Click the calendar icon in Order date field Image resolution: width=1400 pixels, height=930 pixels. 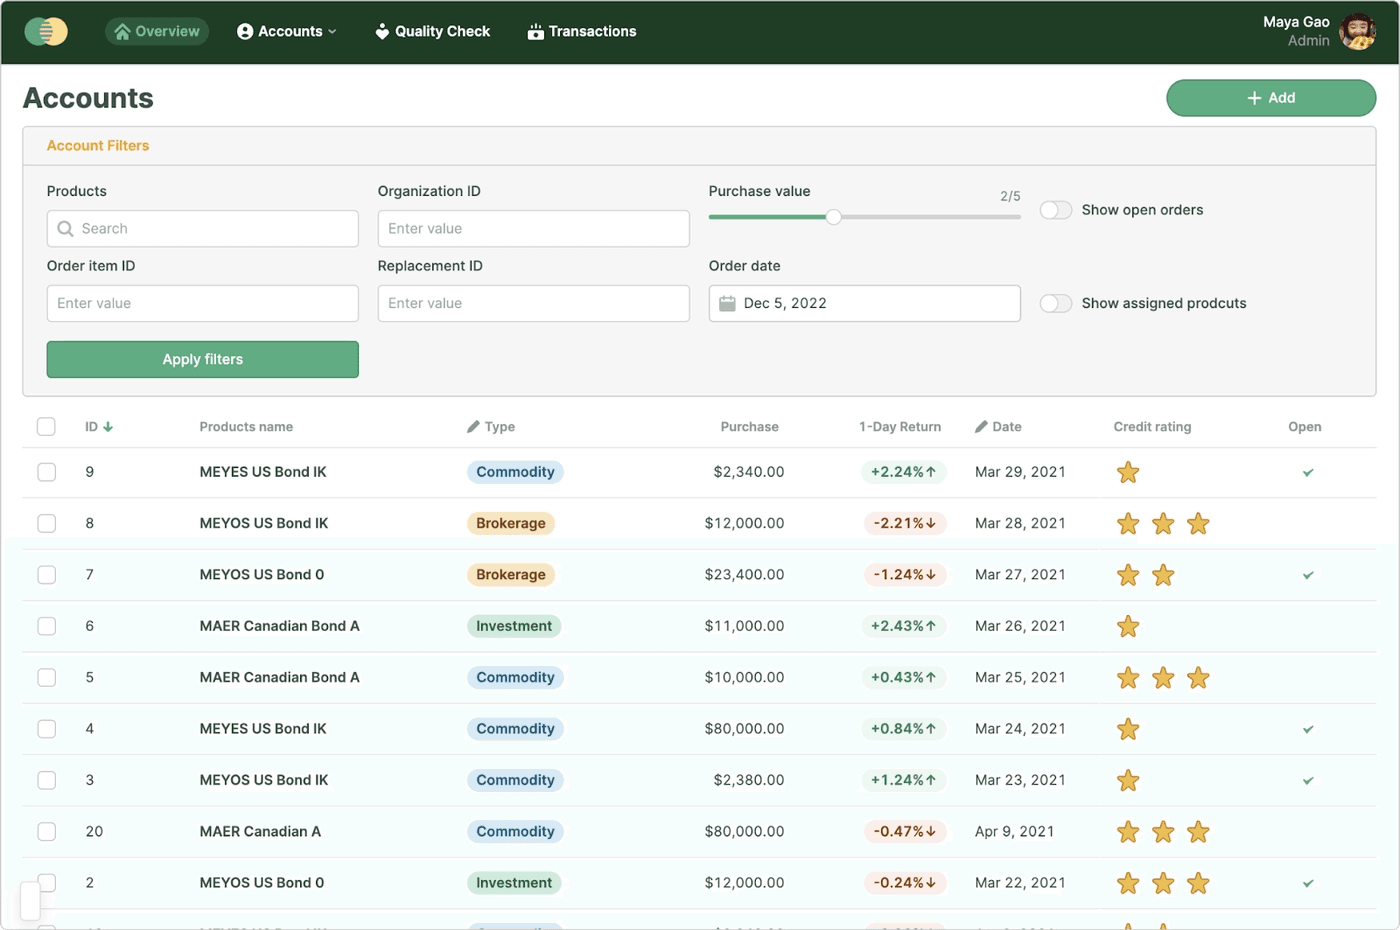728,304
